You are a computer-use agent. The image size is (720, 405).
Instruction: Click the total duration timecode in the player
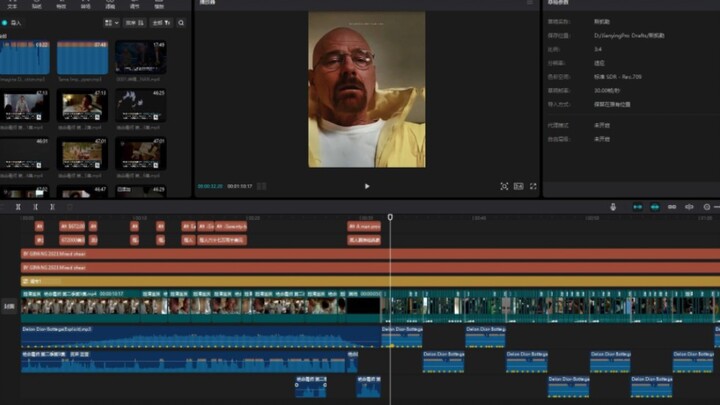pos(240,186)
